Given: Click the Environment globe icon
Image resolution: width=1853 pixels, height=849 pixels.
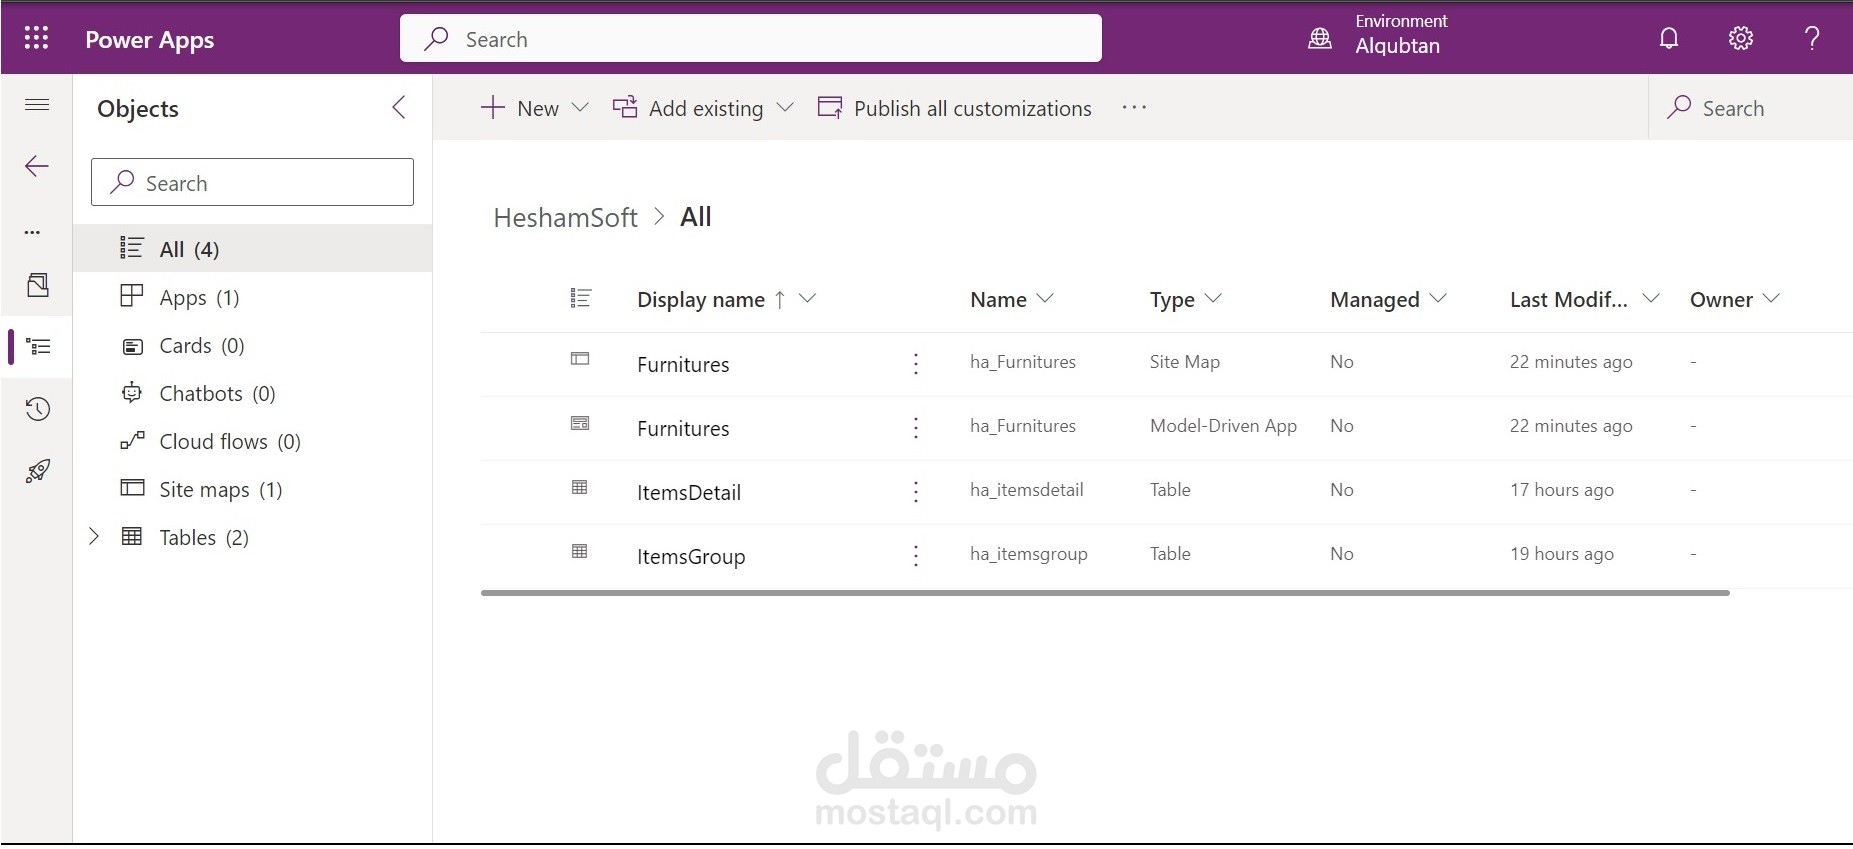Looking at the screenshot, I should (1320, 38).
